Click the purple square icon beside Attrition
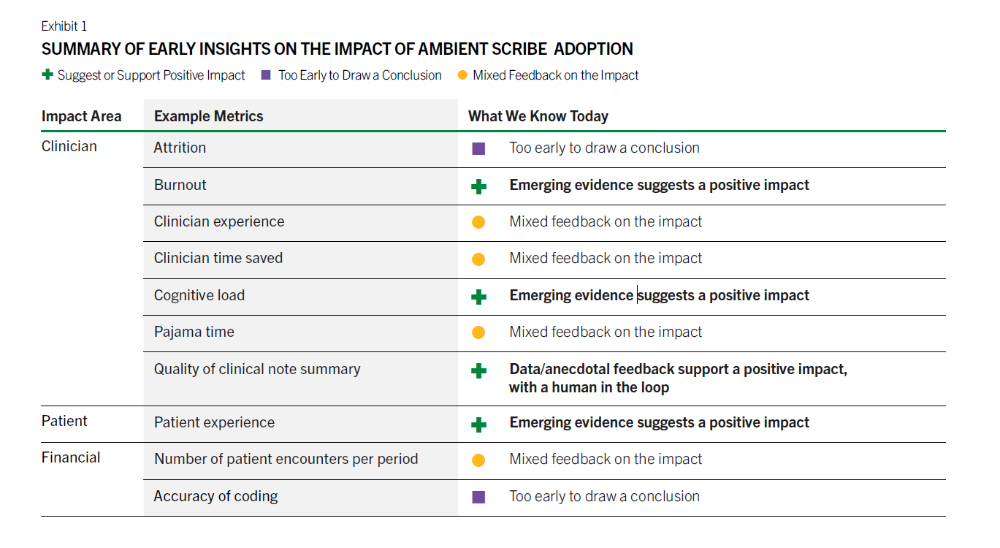Screen dimensions: 1000x548 478,149
